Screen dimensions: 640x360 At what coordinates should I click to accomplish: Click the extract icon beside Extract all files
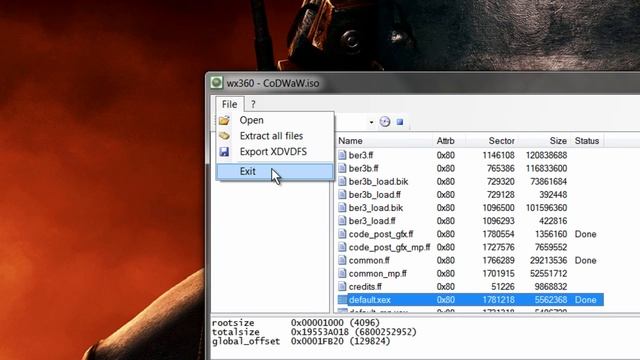click(224, 136)
